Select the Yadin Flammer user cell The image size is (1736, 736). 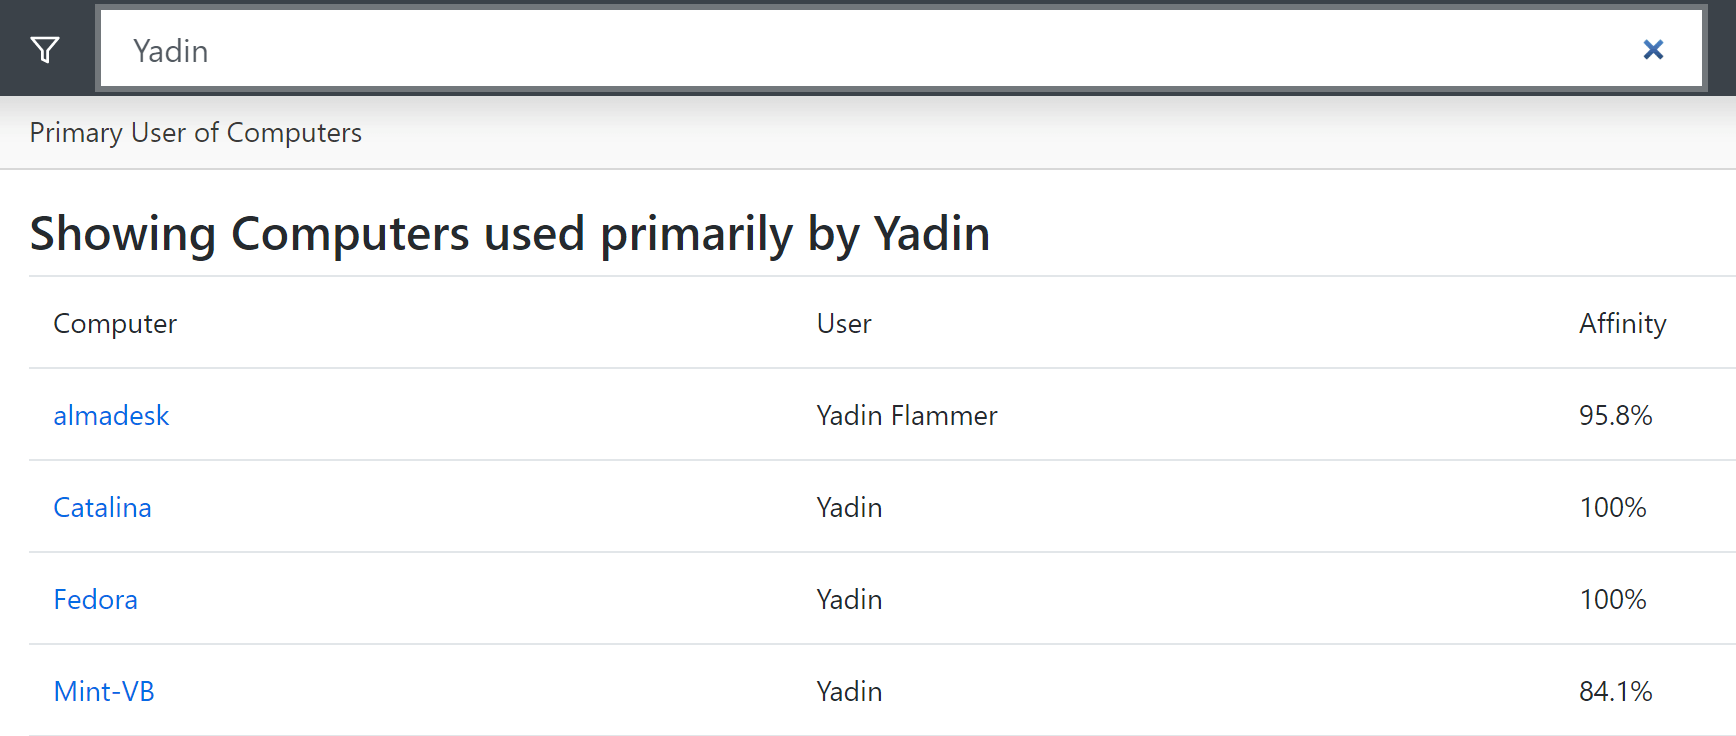[907, 416]
